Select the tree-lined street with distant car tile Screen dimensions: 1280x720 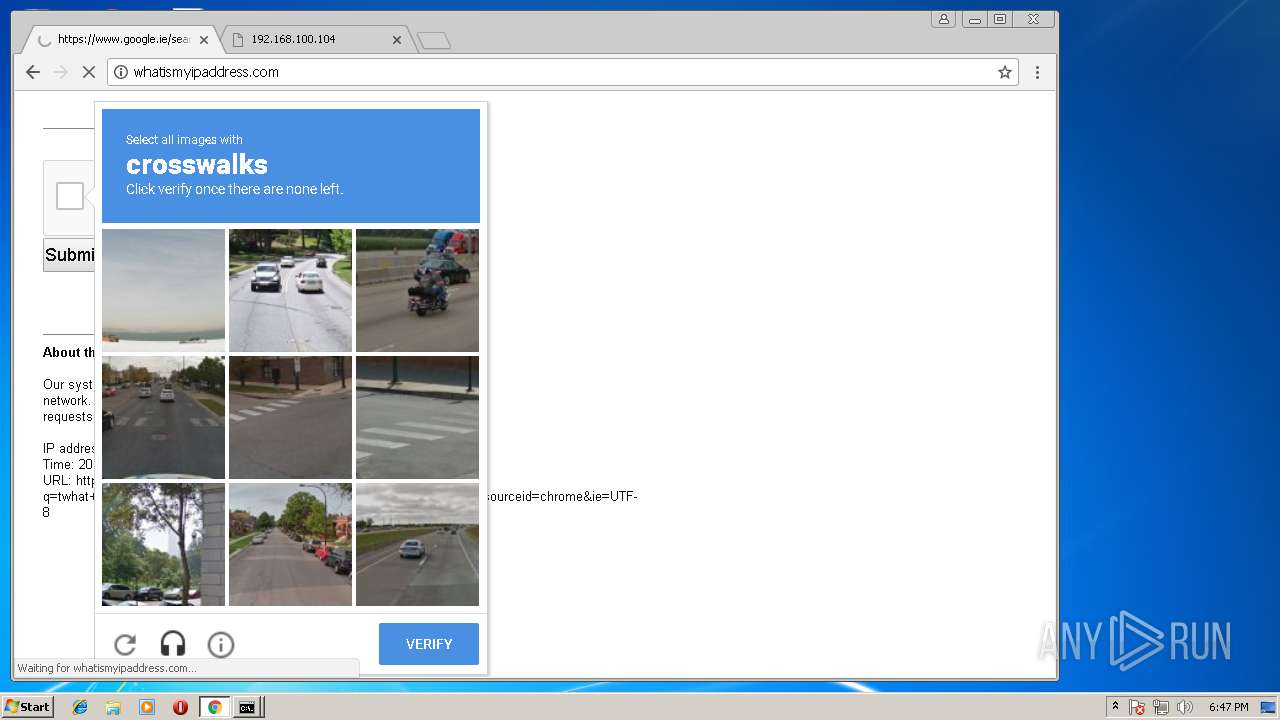click(x=163, y=417)
